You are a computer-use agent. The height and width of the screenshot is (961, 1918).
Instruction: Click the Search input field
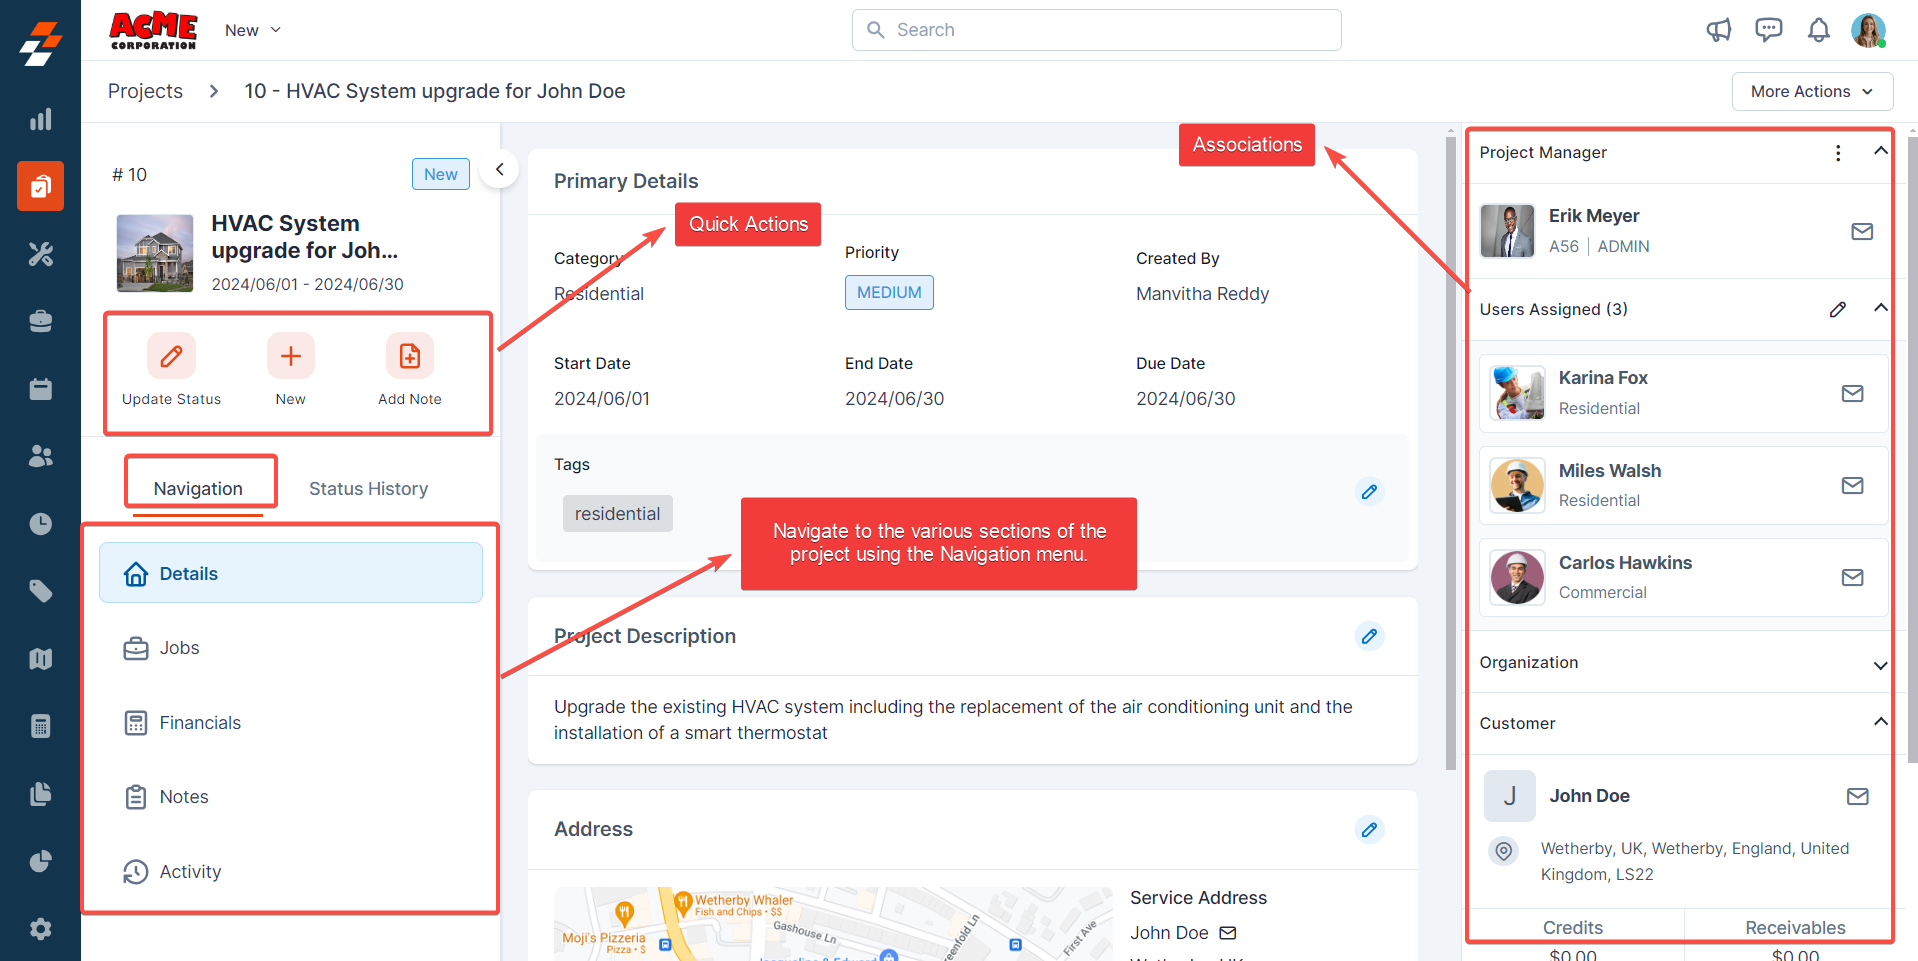pyautogui.click(x=1096, y=30)
